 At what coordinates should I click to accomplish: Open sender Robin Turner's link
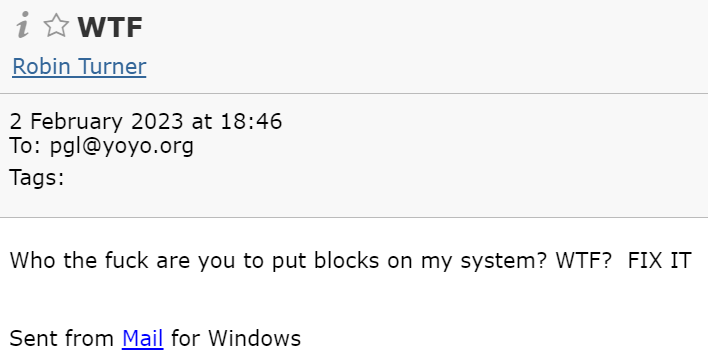pyautogui.click(x=79, y=66)
